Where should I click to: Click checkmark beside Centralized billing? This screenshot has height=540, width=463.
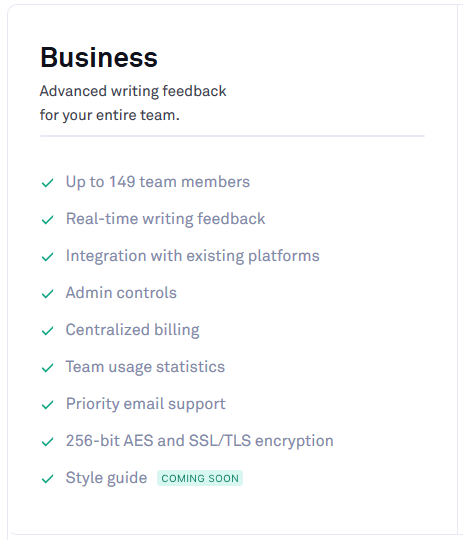coord(48,331)
